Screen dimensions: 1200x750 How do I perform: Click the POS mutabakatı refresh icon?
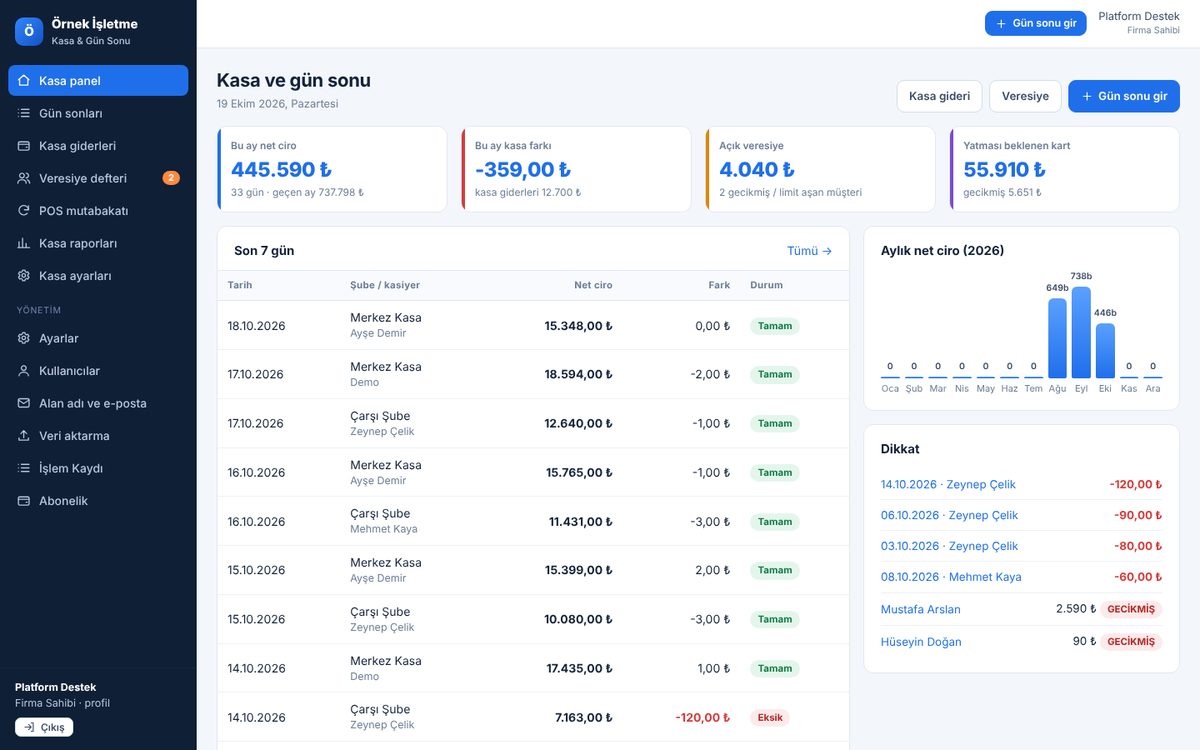click(24, 211)
